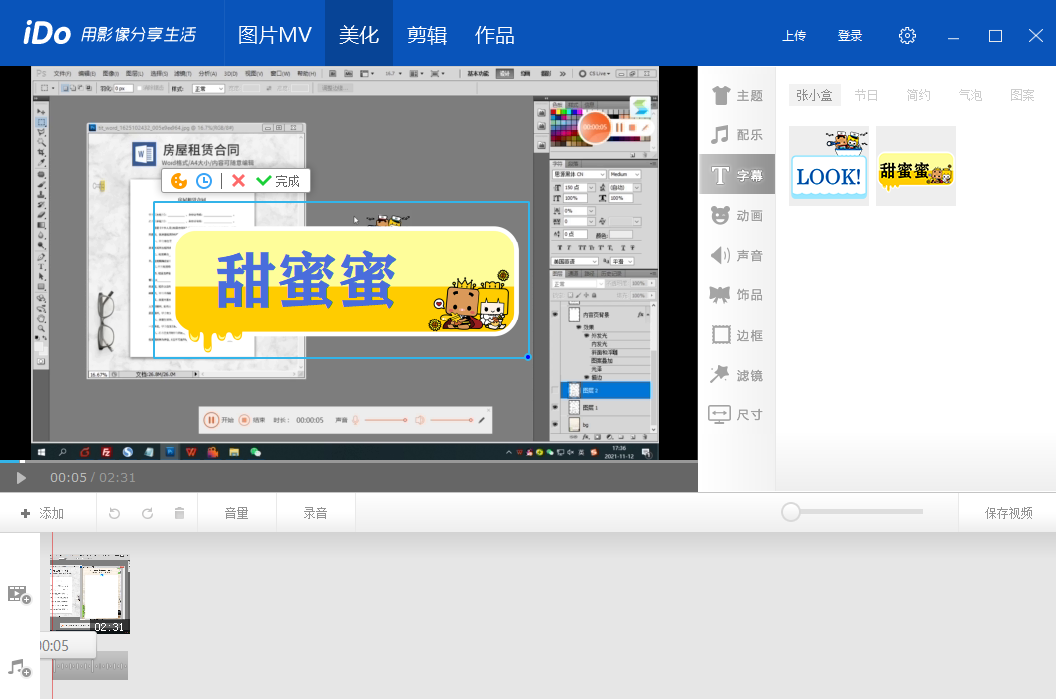
Task: Click the add video track icon
Action: click(19, 595)
